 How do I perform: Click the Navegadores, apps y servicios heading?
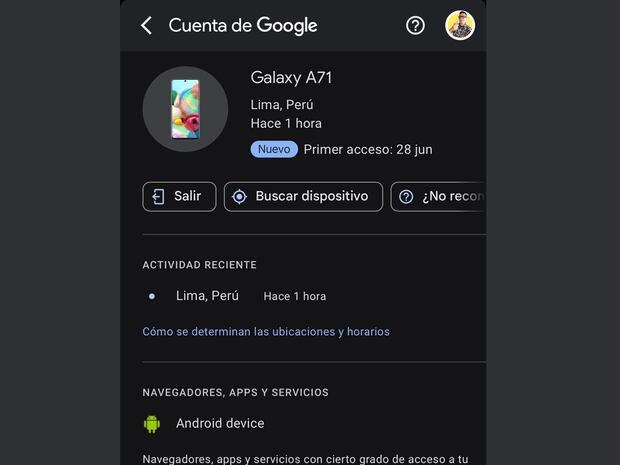pyautogui.click(x=236, y=392)
